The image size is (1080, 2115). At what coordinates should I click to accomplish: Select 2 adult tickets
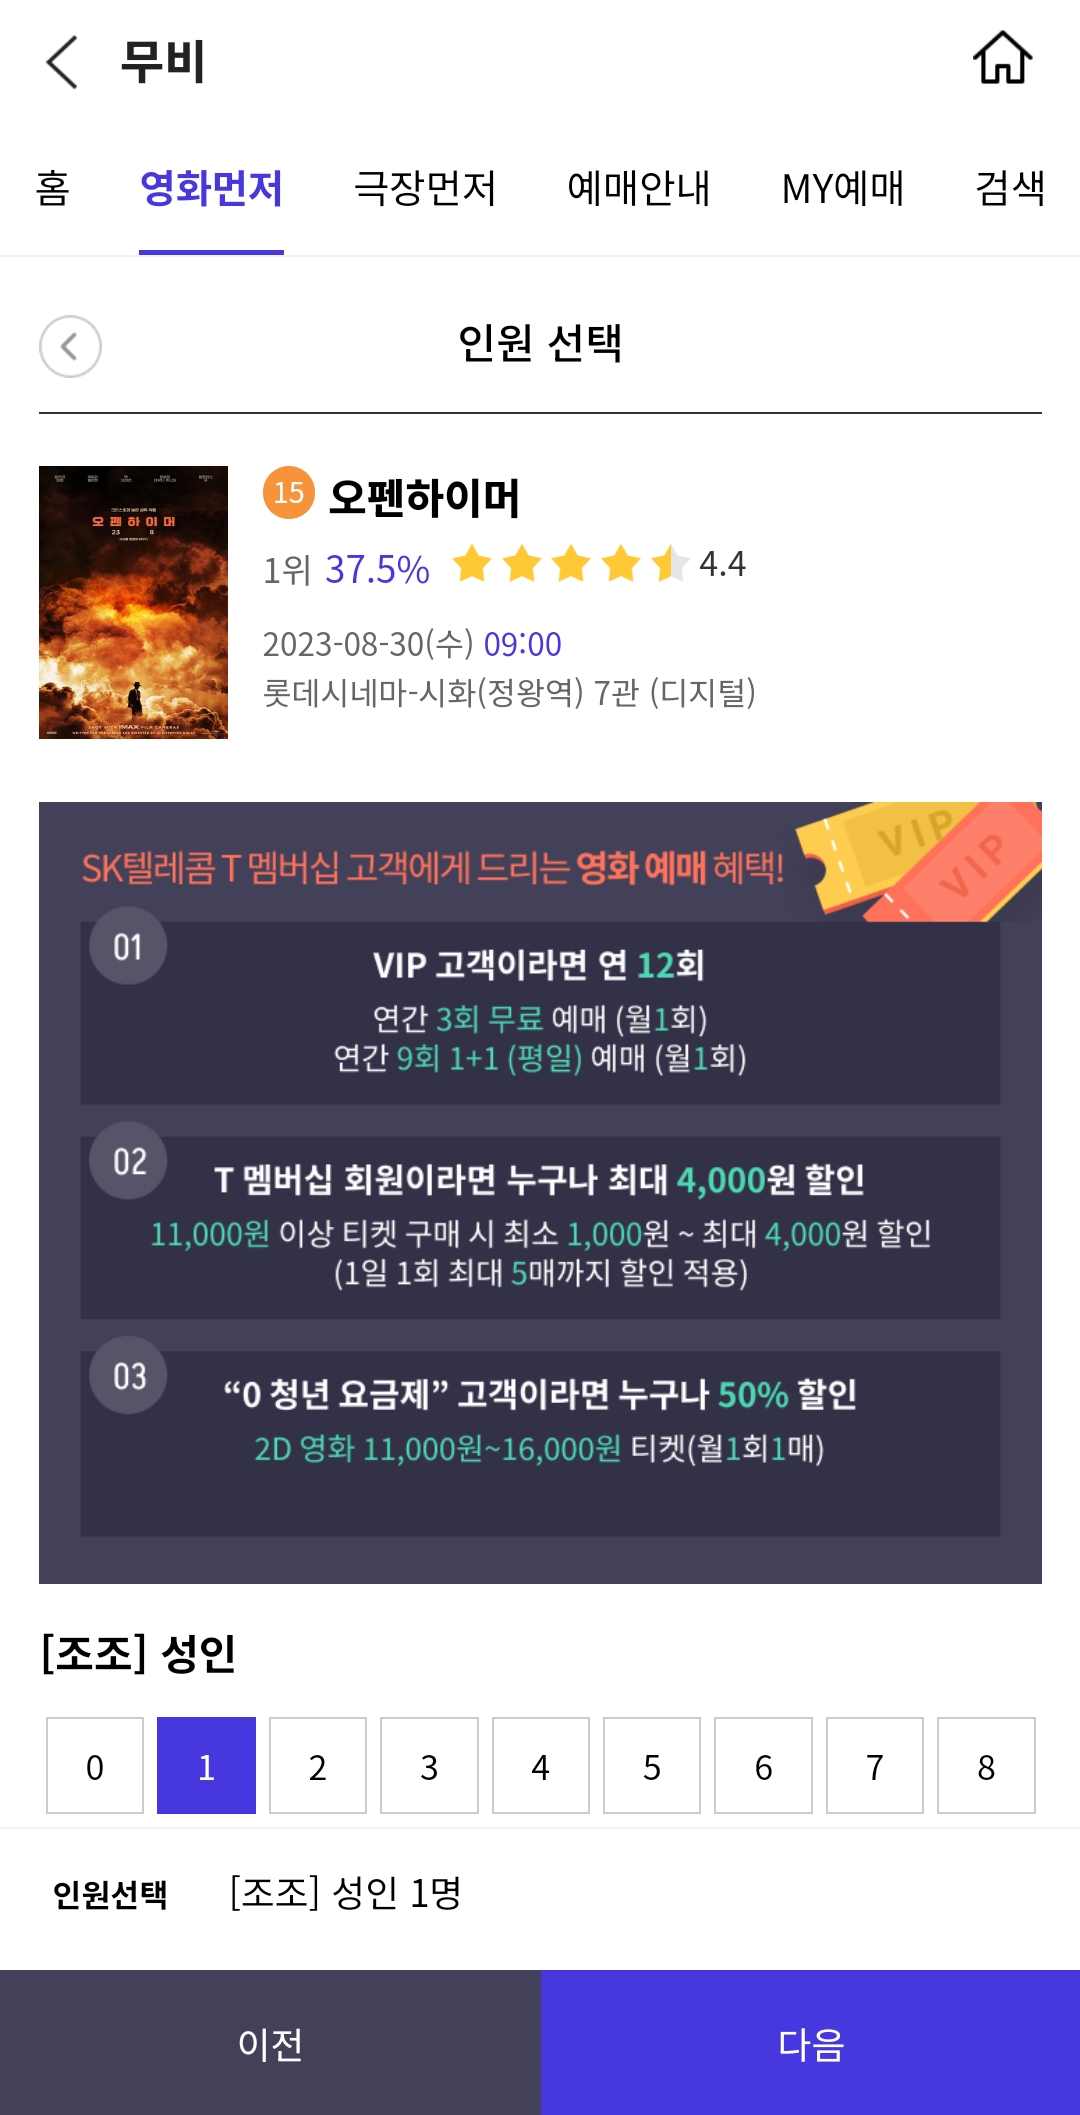pos(318,1766)
